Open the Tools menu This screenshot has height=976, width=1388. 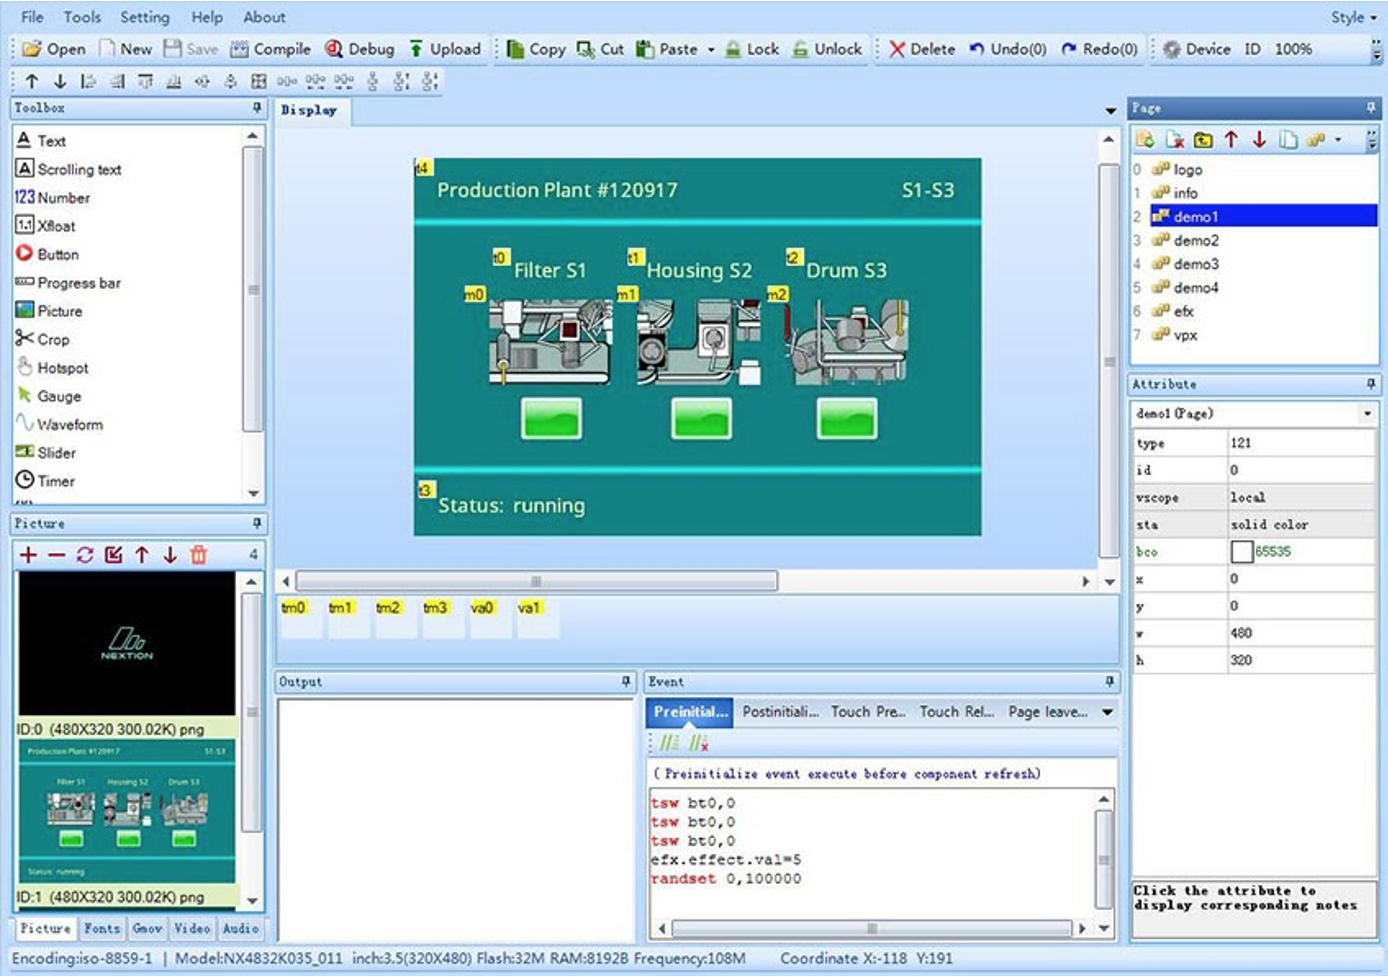(x=82, y=17)
